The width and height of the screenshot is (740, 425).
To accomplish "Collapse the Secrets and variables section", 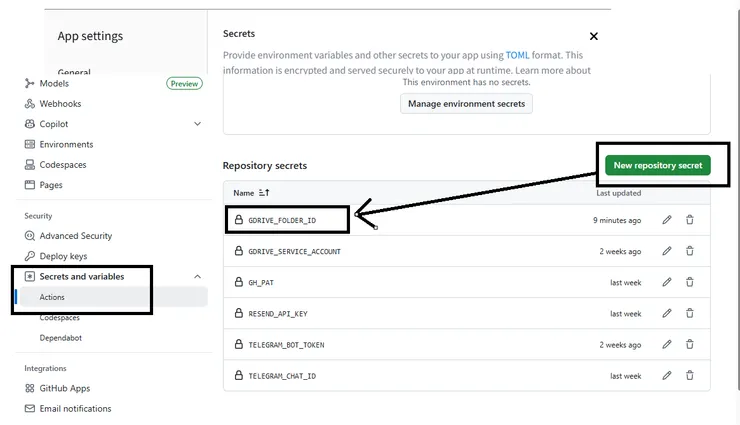I will pos(197,276).
